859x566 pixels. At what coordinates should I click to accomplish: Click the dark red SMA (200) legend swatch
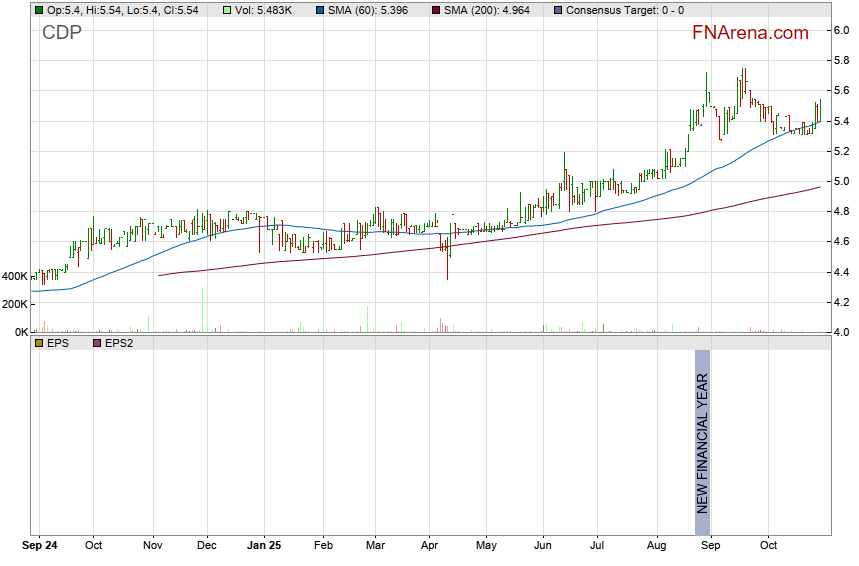click(436, 10)
